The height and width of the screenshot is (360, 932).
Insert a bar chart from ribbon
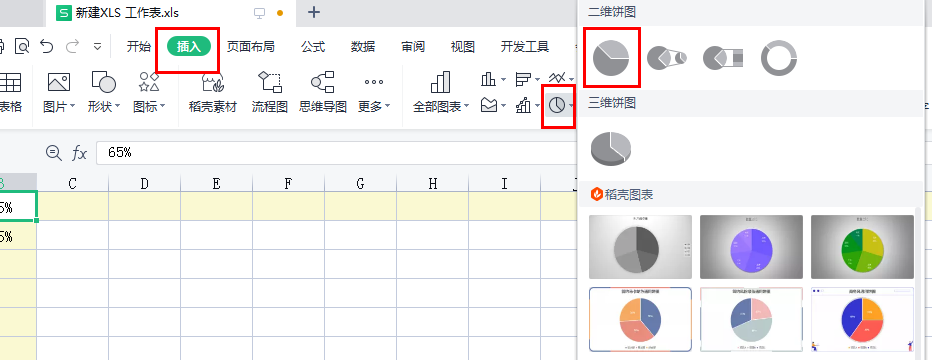click(x=523, y=78)
